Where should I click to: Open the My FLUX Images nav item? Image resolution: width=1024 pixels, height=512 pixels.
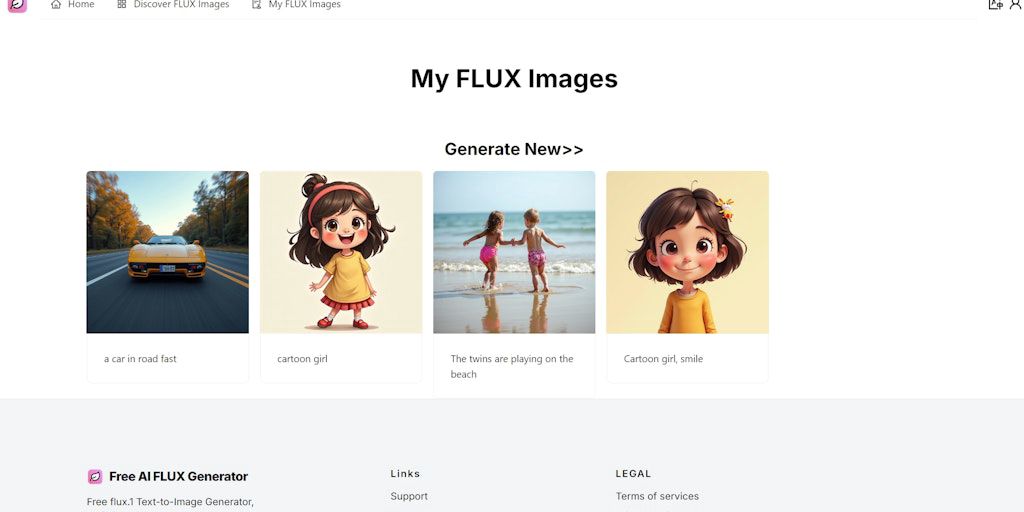tap(296, 5)
